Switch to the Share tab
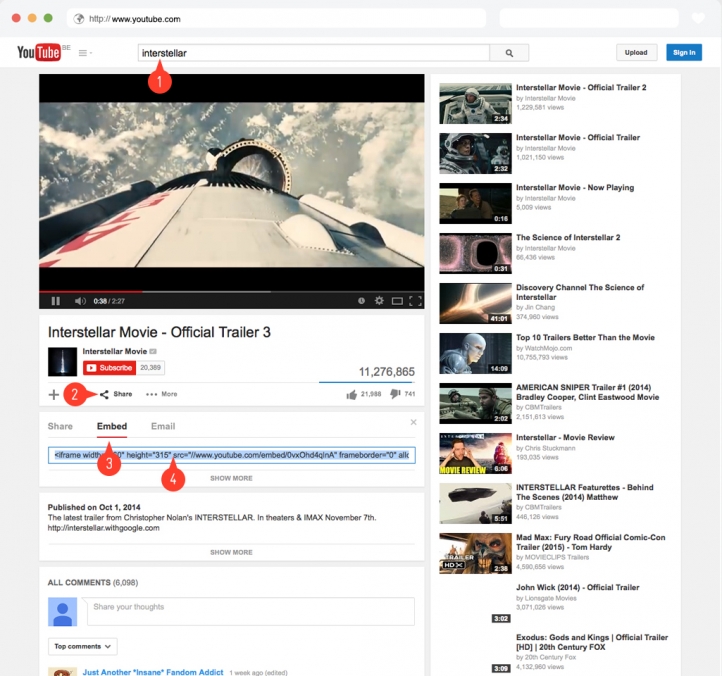Image resolution: width=722 pixels, height=676 pixels. point(60,426)
